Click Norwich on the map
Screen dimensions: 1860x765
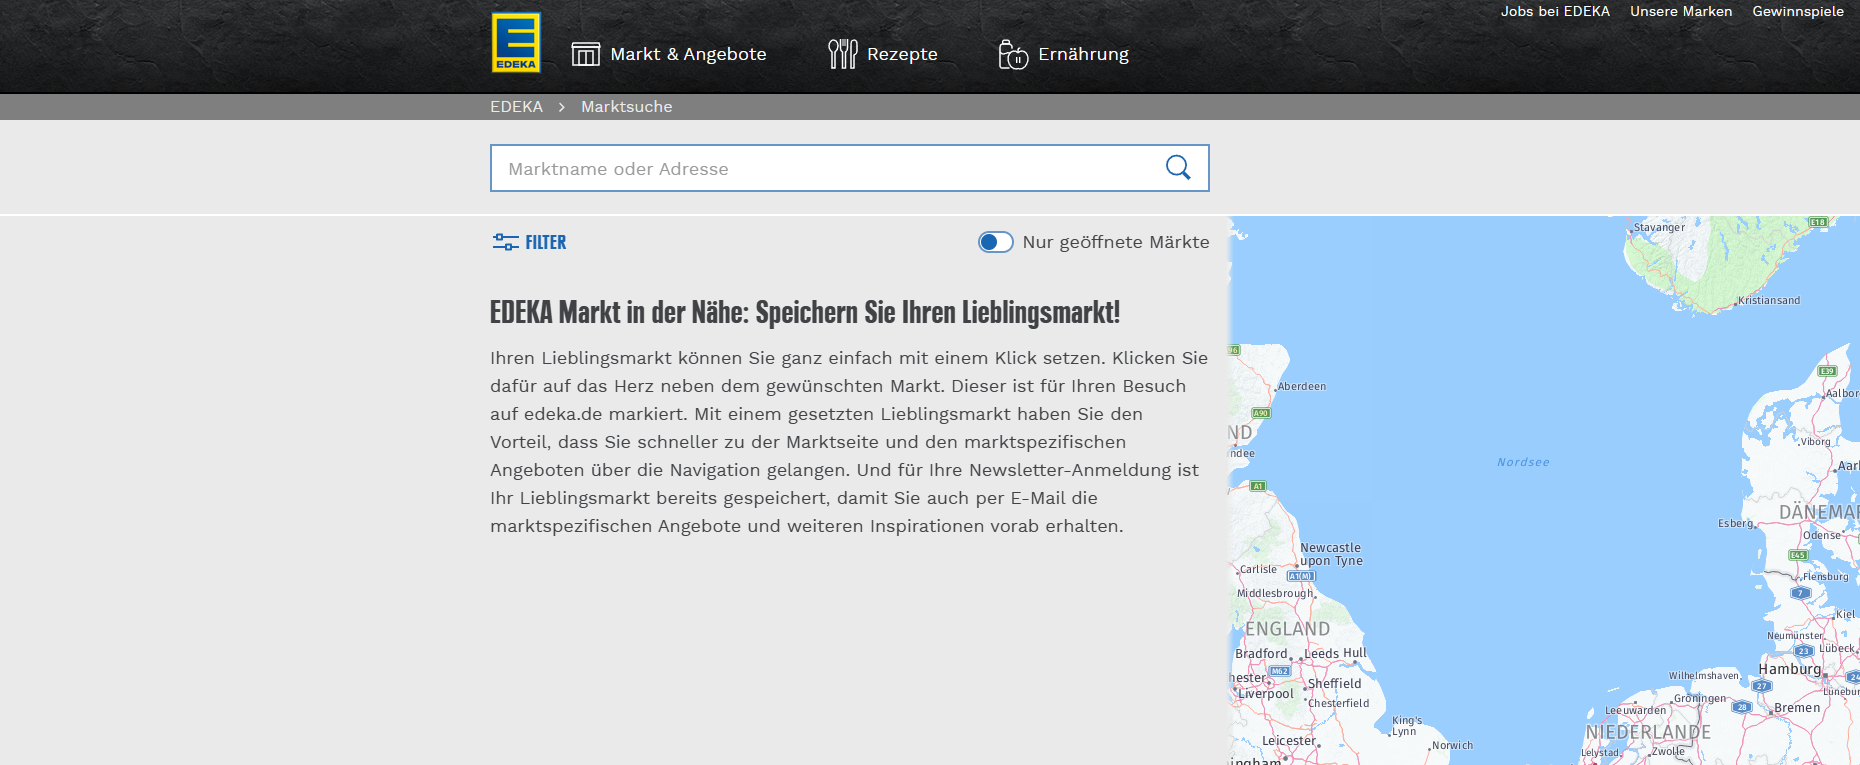(x=1452, y=745)
